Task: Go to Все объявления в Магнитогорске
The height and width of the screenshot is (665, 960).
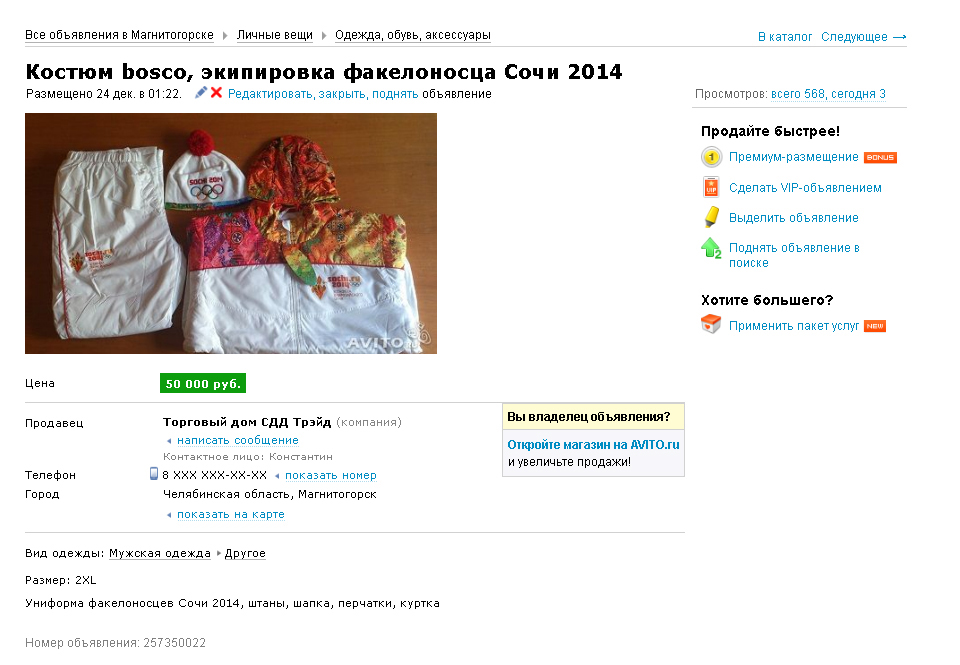Action: click(x=119, y=35)
